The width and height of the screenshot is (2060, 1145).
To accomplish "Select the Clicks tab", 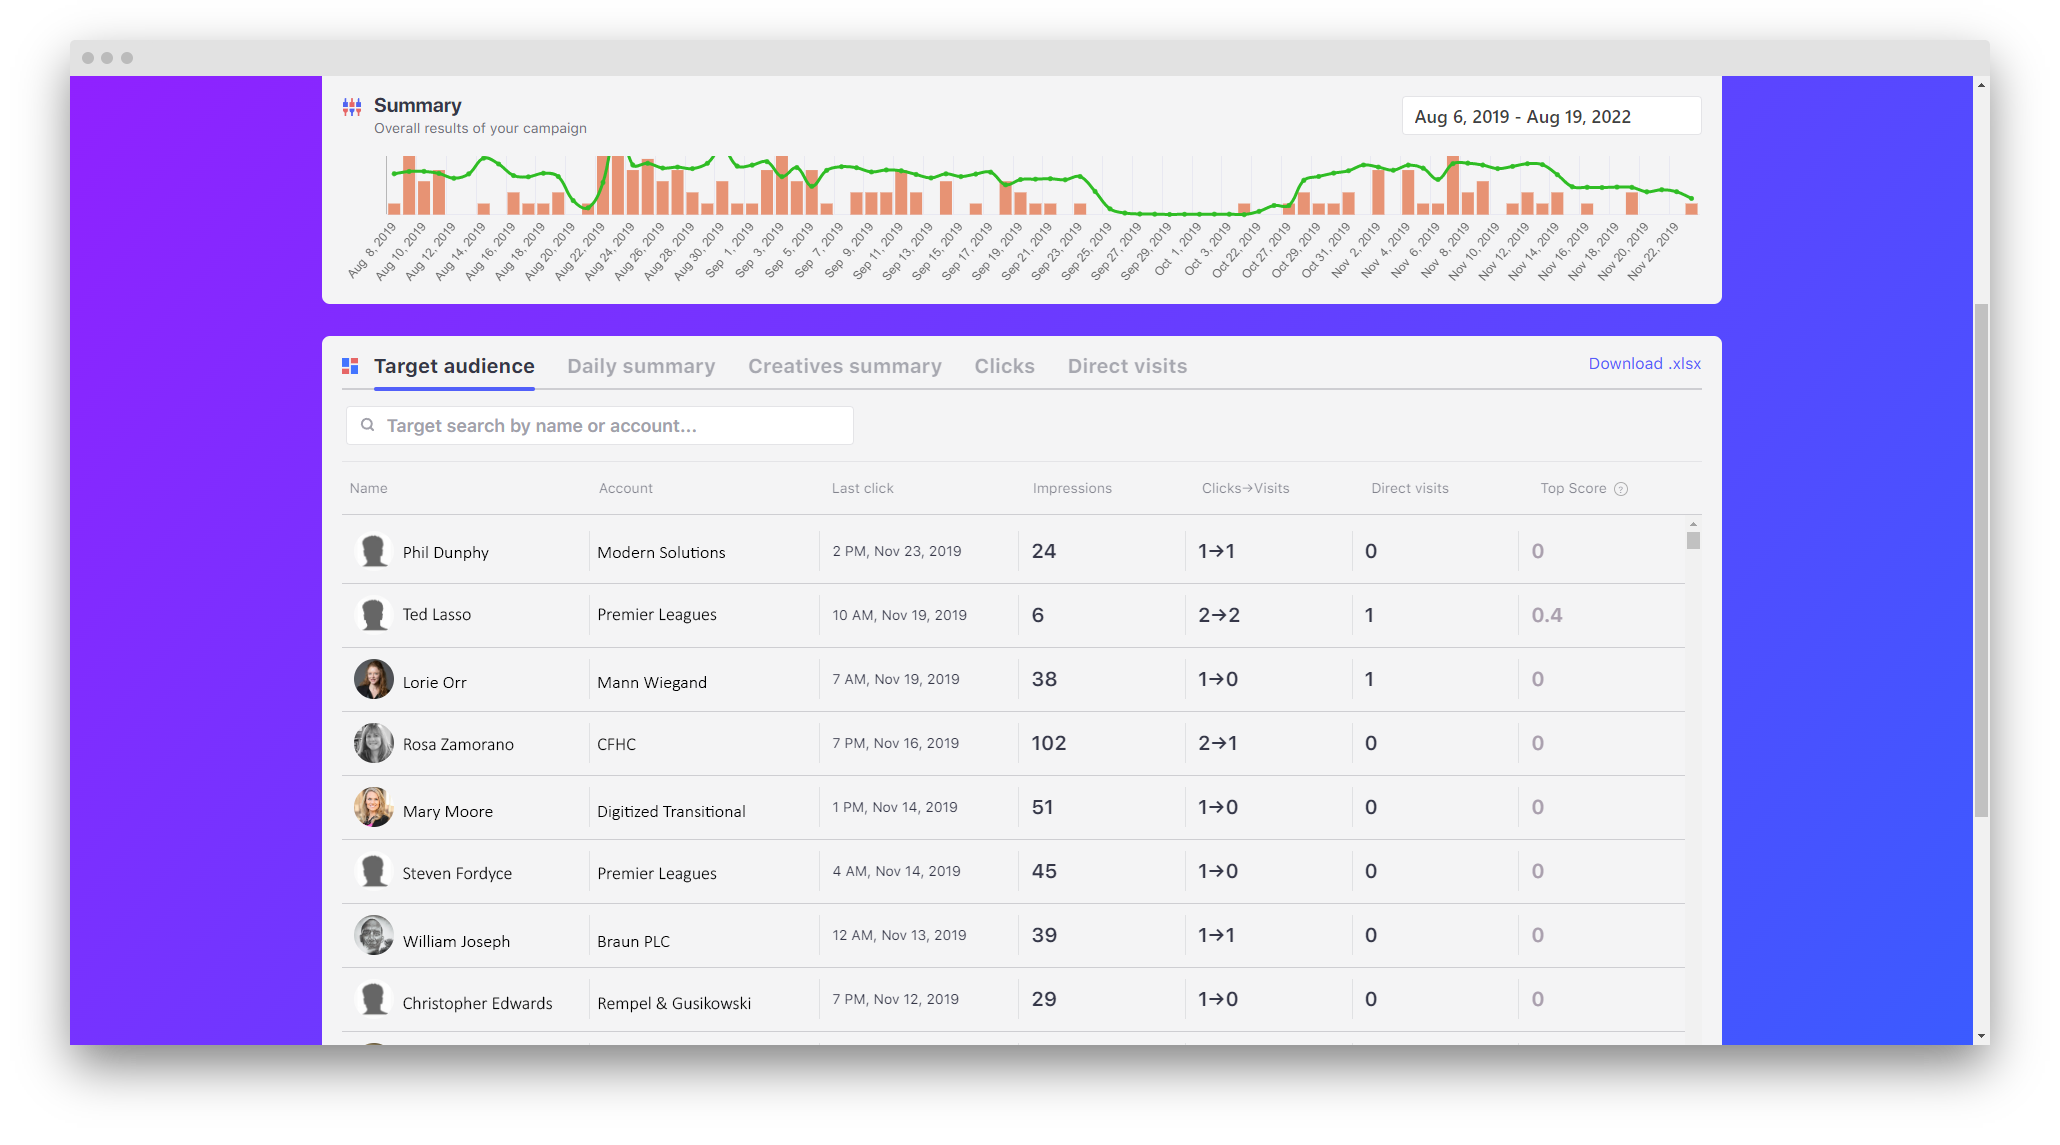I will tap(1004, 366).
